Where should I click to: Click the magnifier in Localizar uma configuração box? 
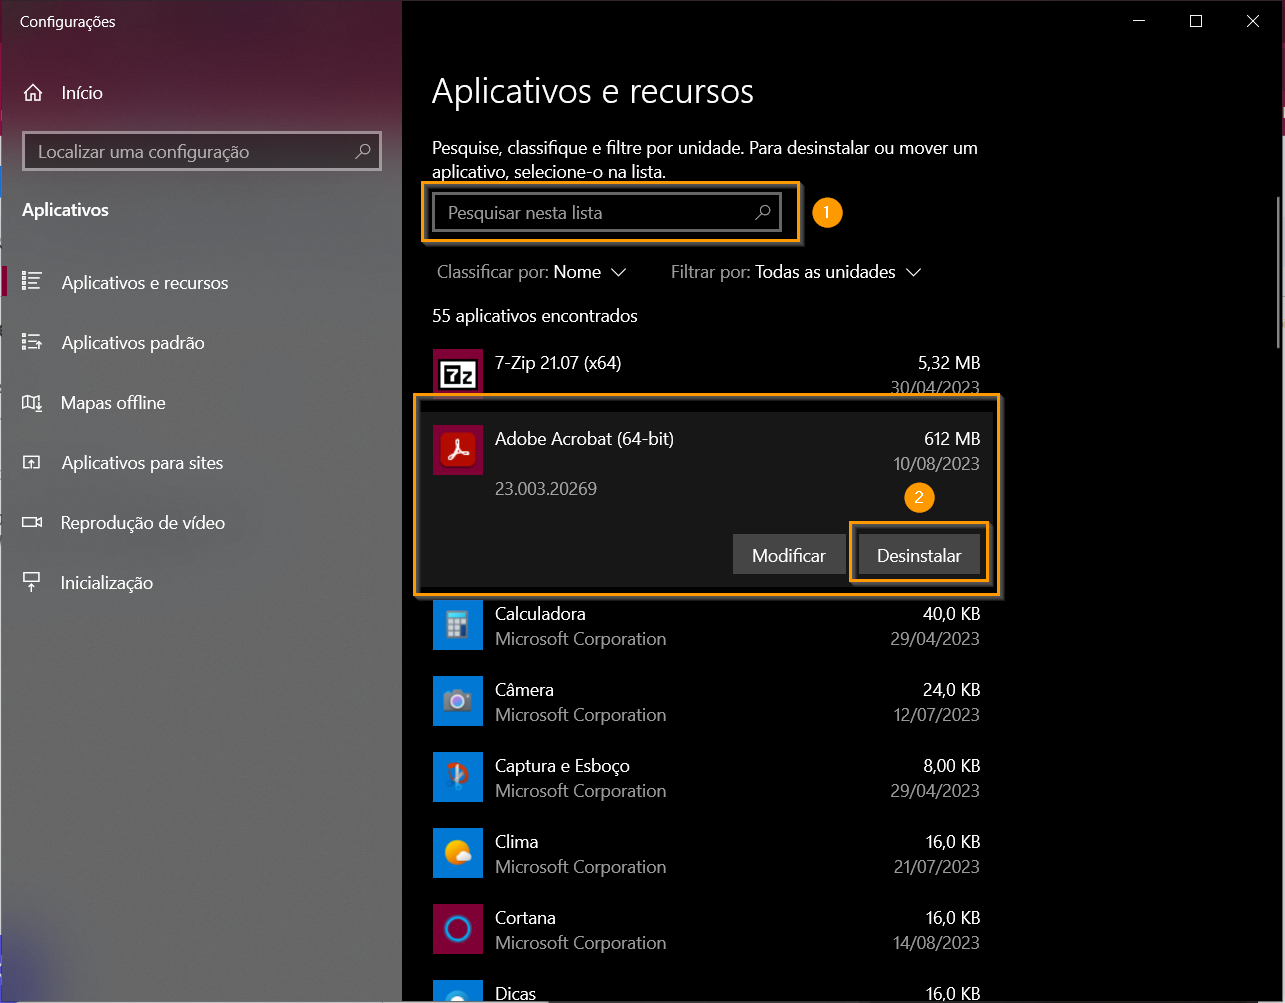(x=362, y=152)
